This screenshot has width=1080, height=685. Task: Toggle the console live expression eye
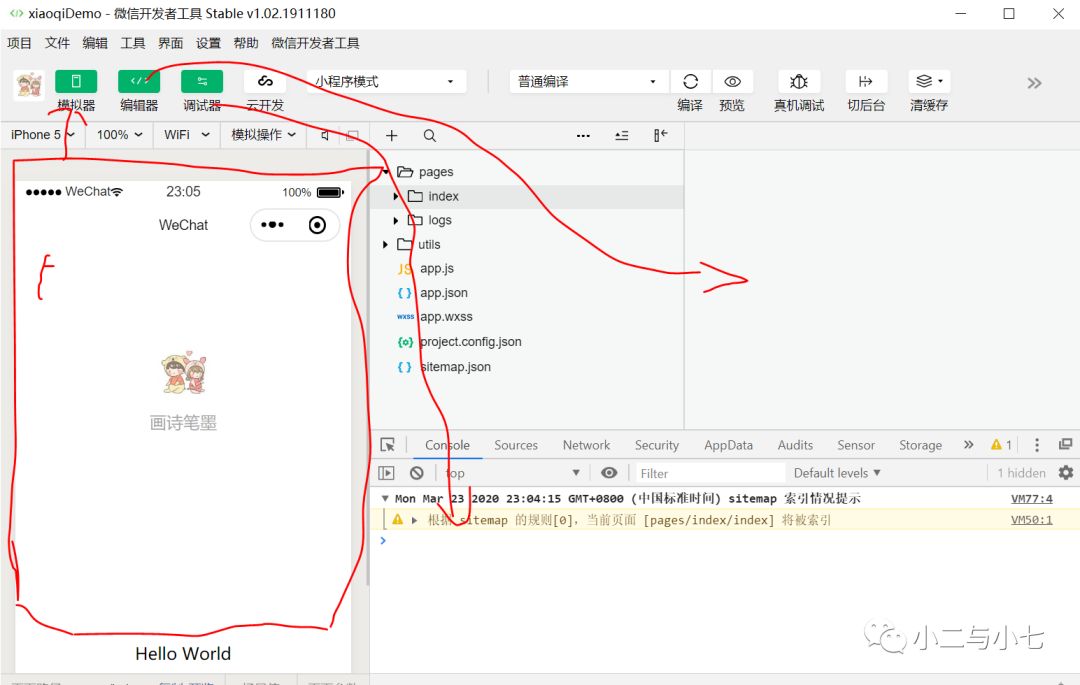click(x=609, y=473)
